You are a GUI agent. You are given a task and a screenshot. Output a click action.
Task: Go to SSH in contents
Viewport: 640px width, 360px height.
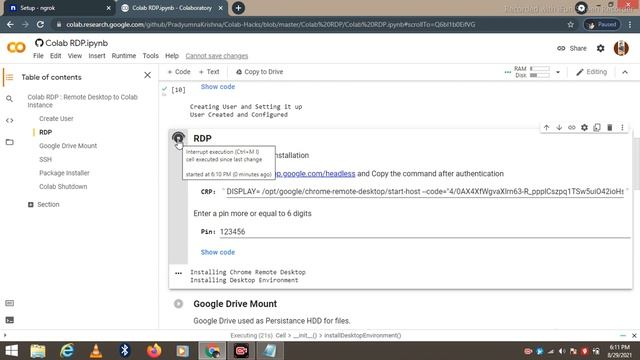click(45, 160)
